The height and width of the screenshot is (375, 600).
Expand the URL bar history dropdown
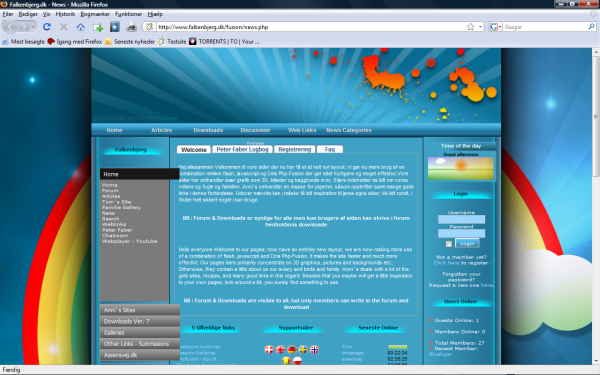click(x=480, y=27)
